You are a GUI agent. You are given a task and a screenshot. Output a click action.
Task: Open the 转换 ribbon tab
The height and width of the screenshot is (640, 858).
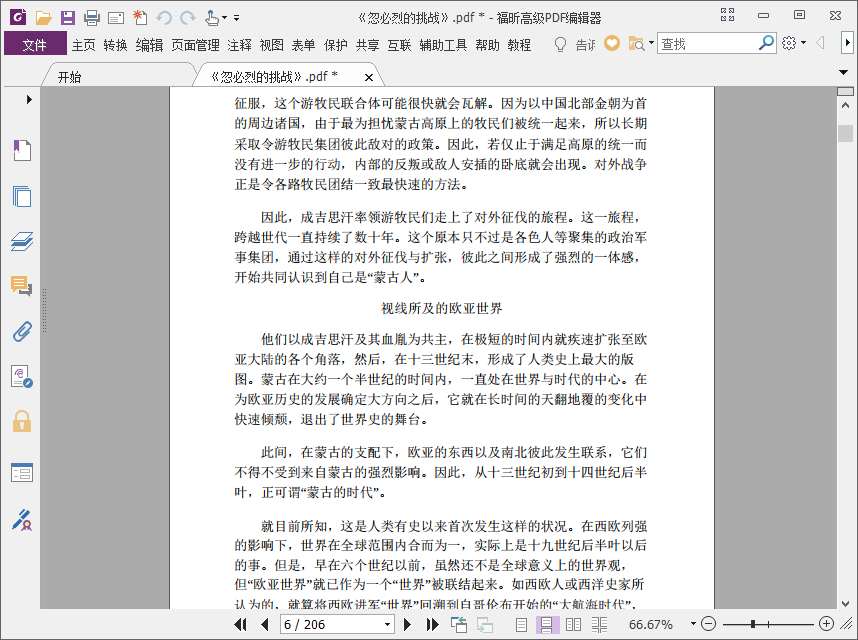(x=115, y=45)
